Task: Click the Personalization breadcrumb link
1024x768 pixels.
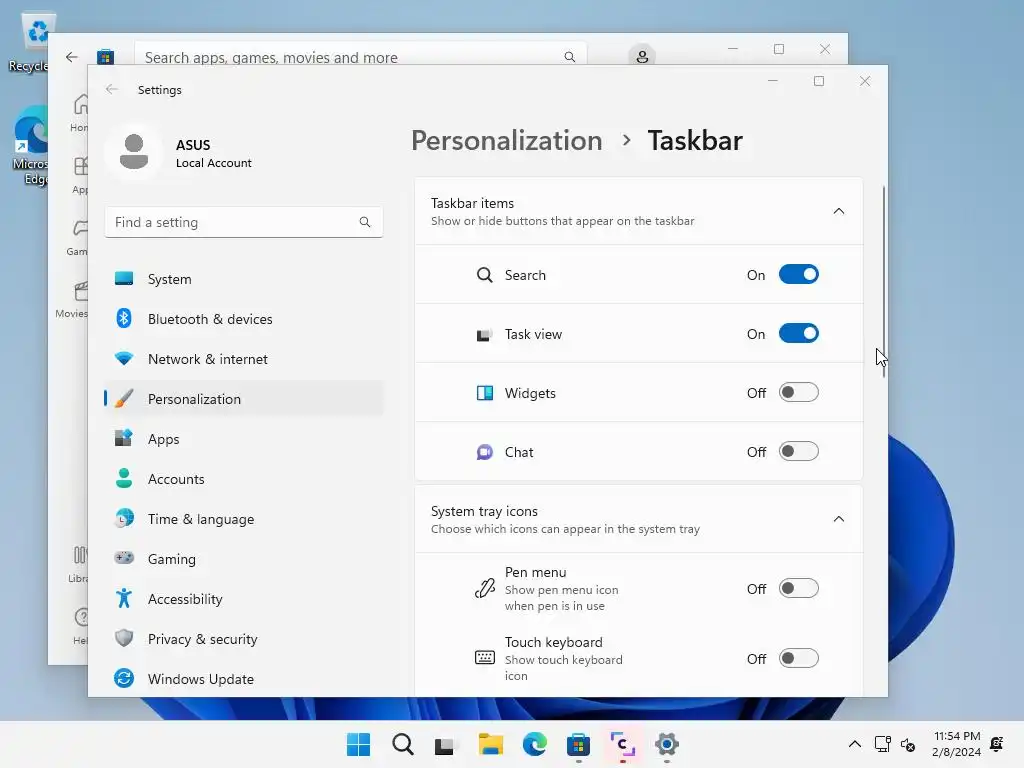Action: [x=506, y=140]
